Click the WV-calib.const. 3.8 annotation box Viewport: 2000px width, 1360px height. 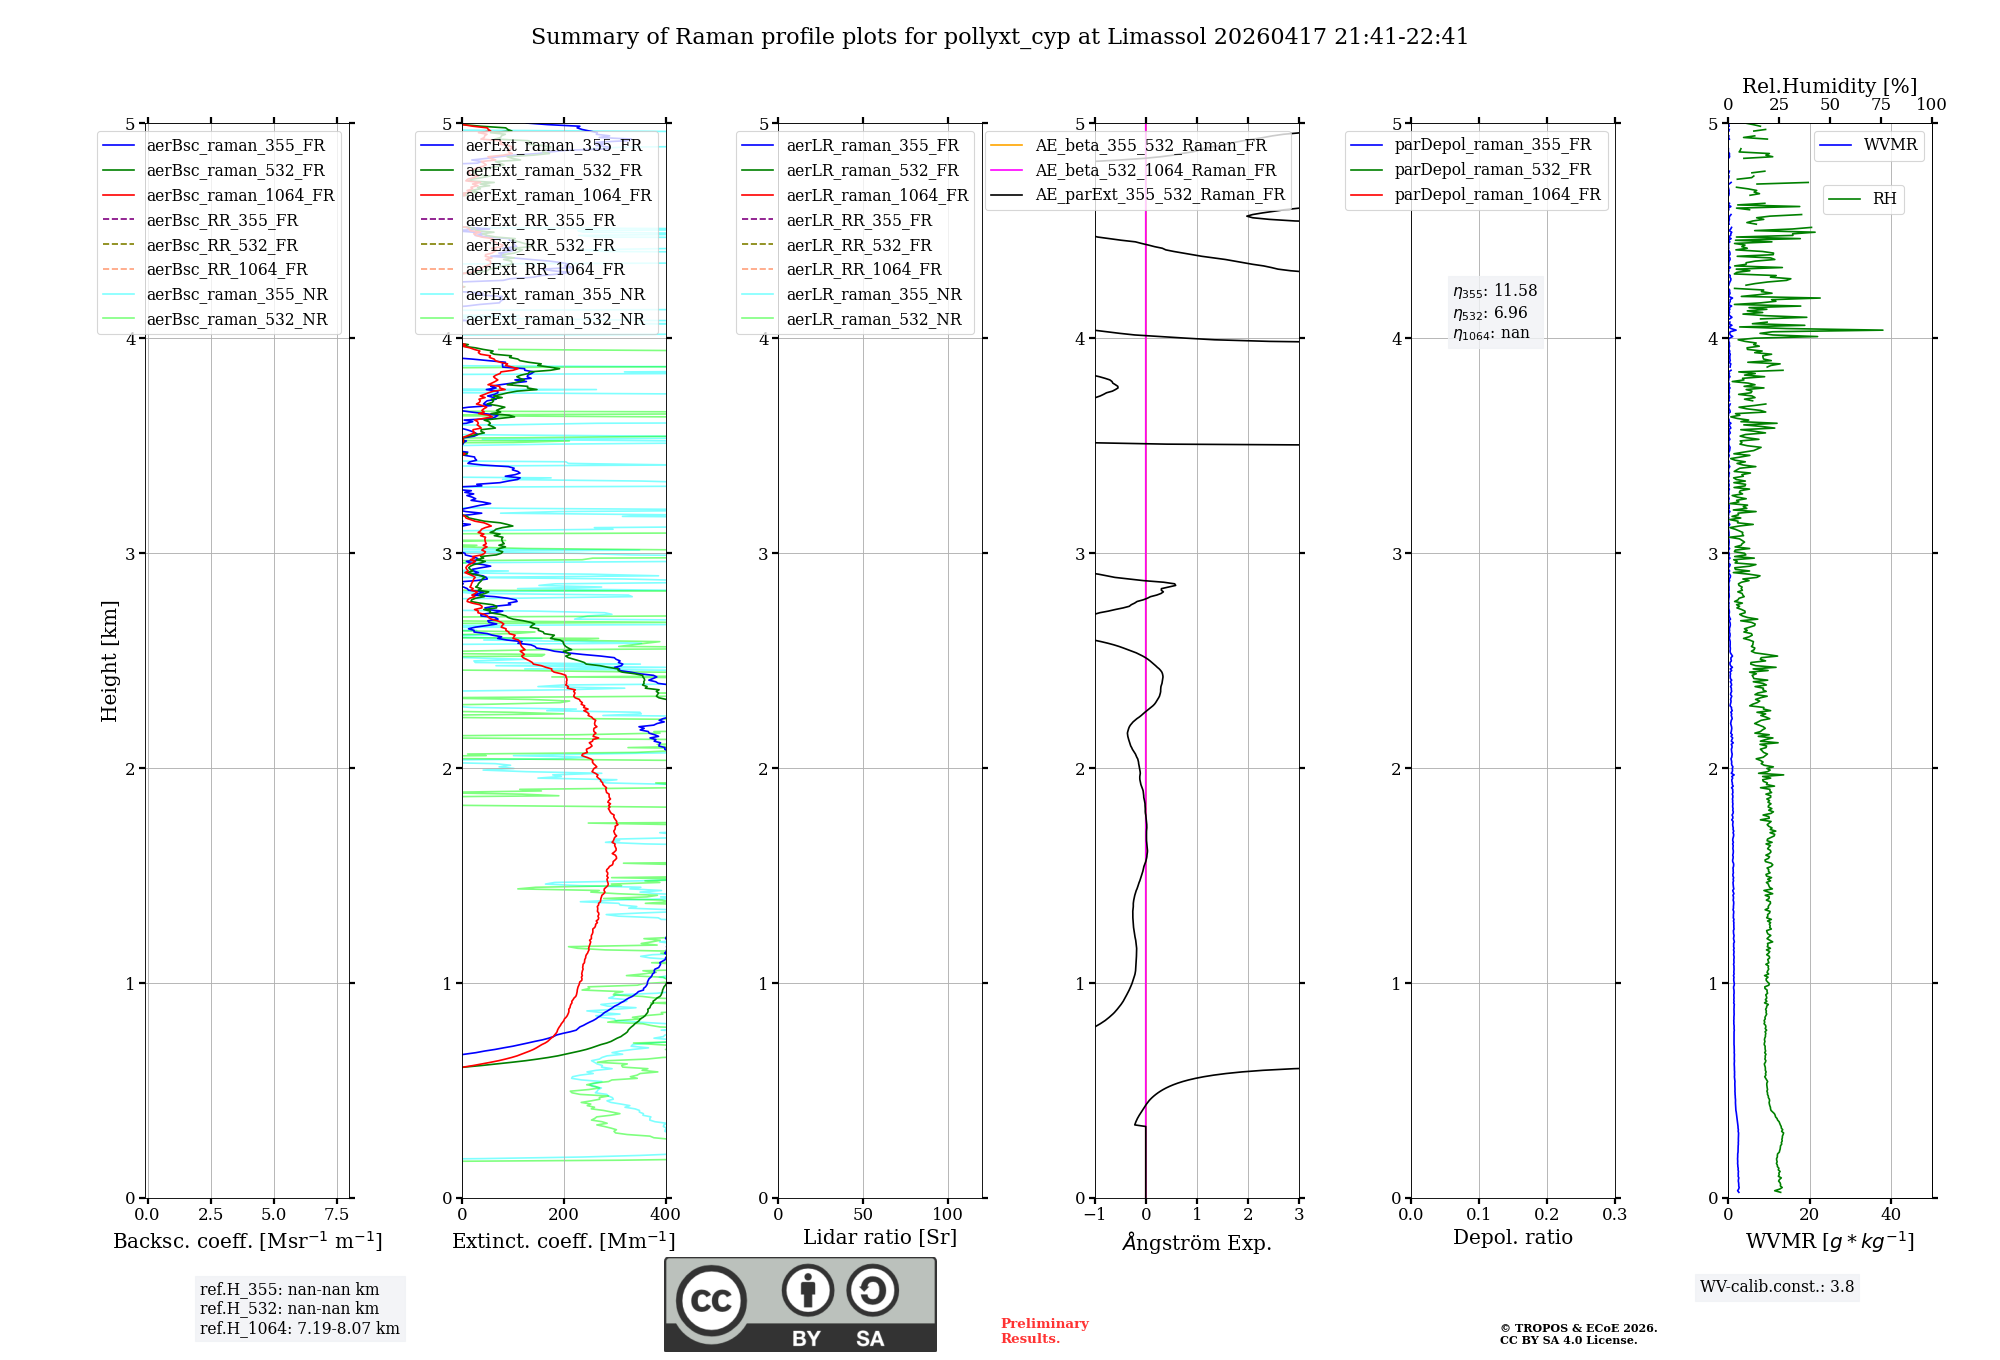[1777, 1287]
